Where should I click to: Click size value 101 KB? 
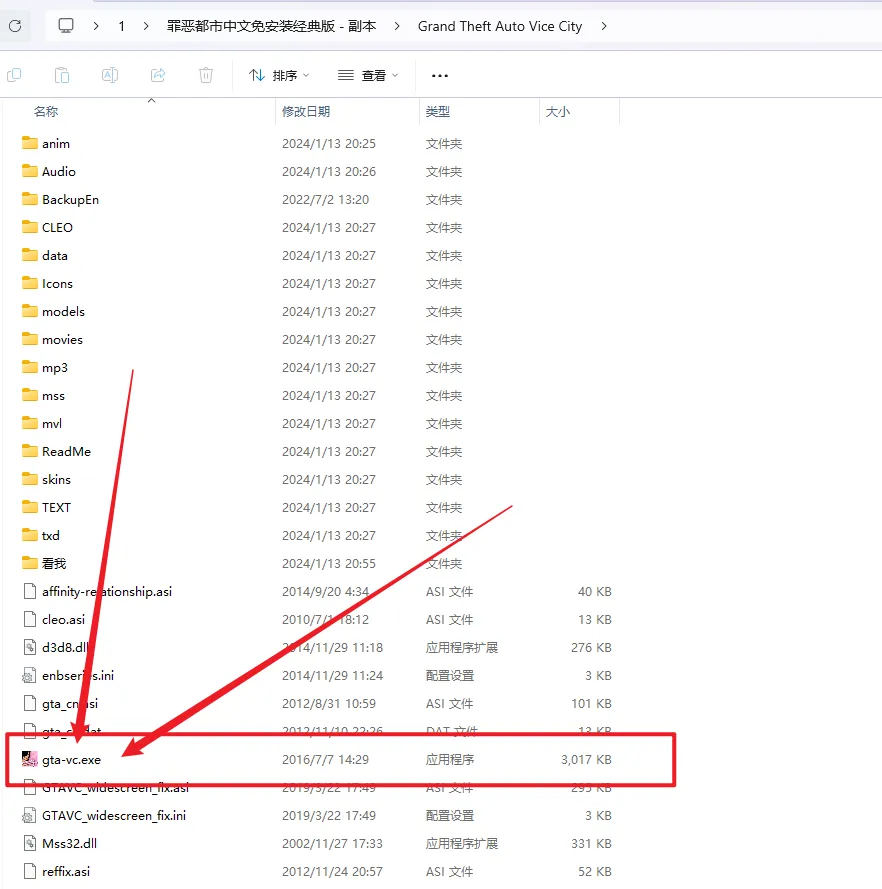click(x=591, y=704)
